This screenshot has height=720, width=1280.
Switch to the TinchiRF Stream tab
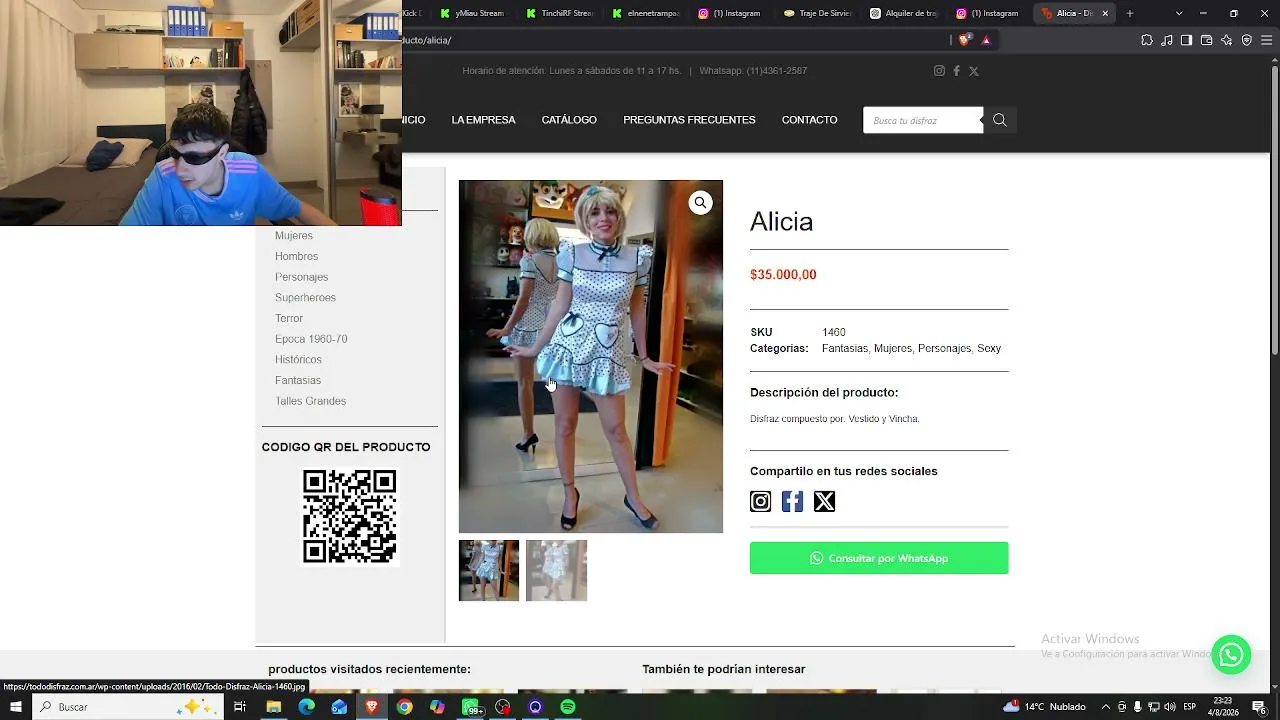(x=558, y=13)
